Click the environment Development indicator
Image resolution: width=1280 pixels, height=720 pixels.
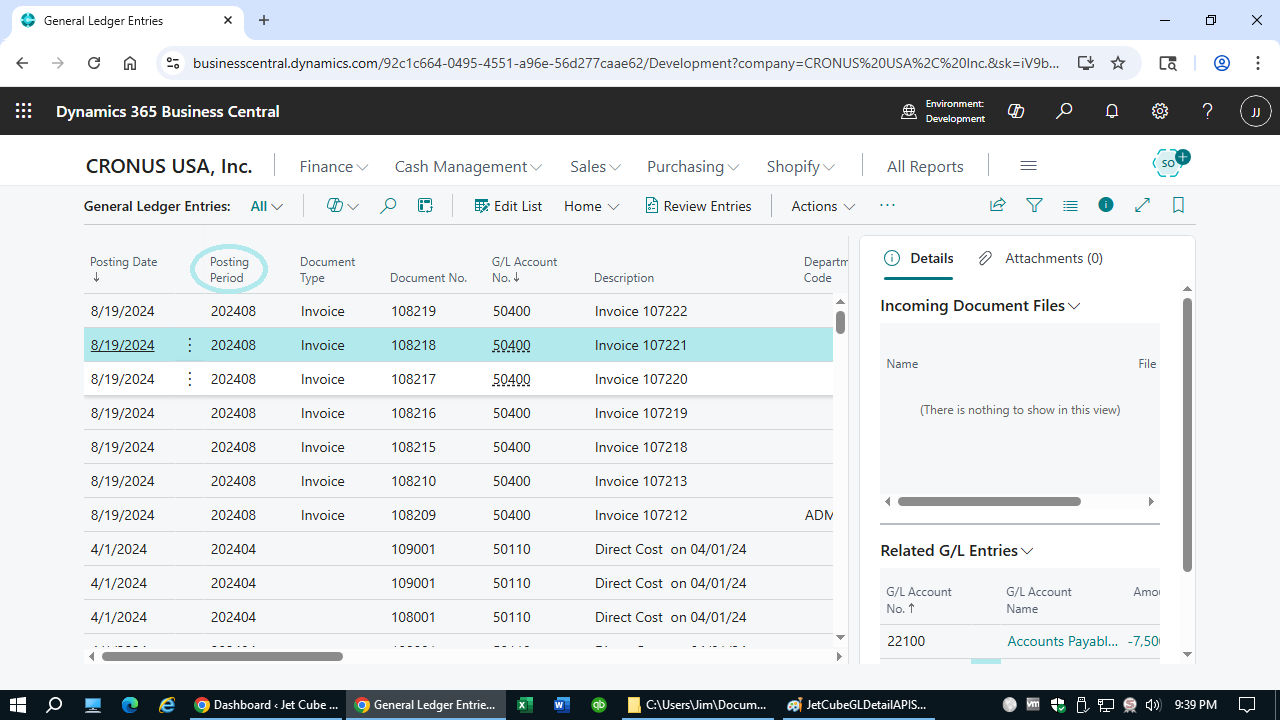point(943,111)
